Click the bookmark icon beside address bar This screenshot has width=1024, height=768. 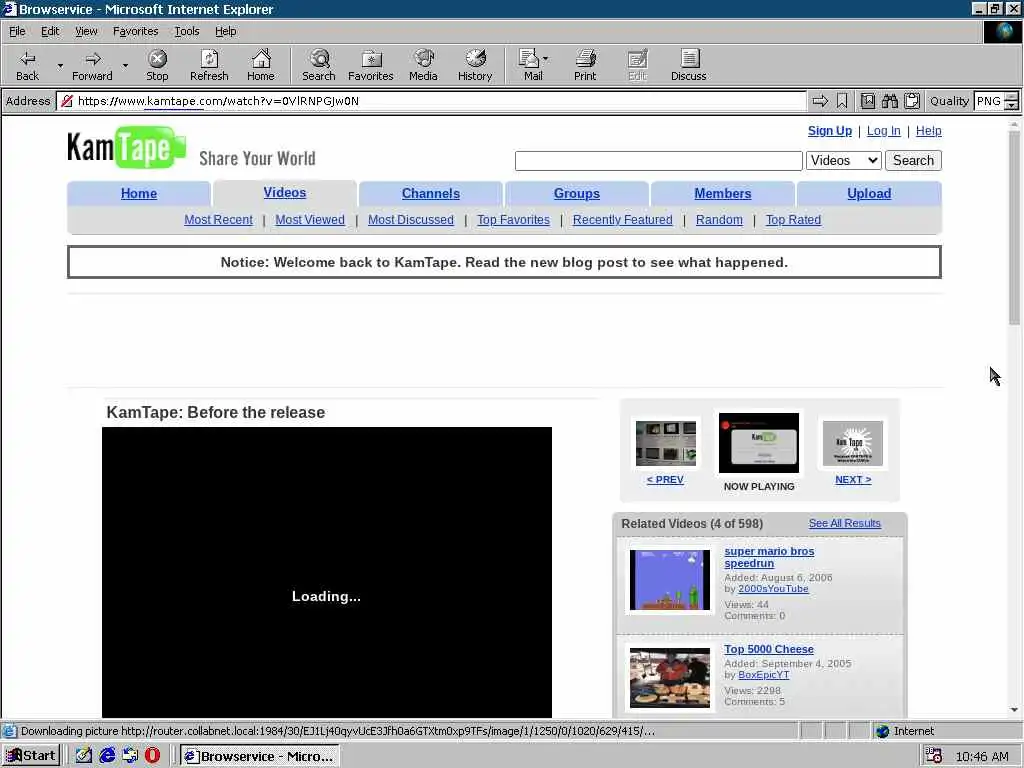(842, 101)
